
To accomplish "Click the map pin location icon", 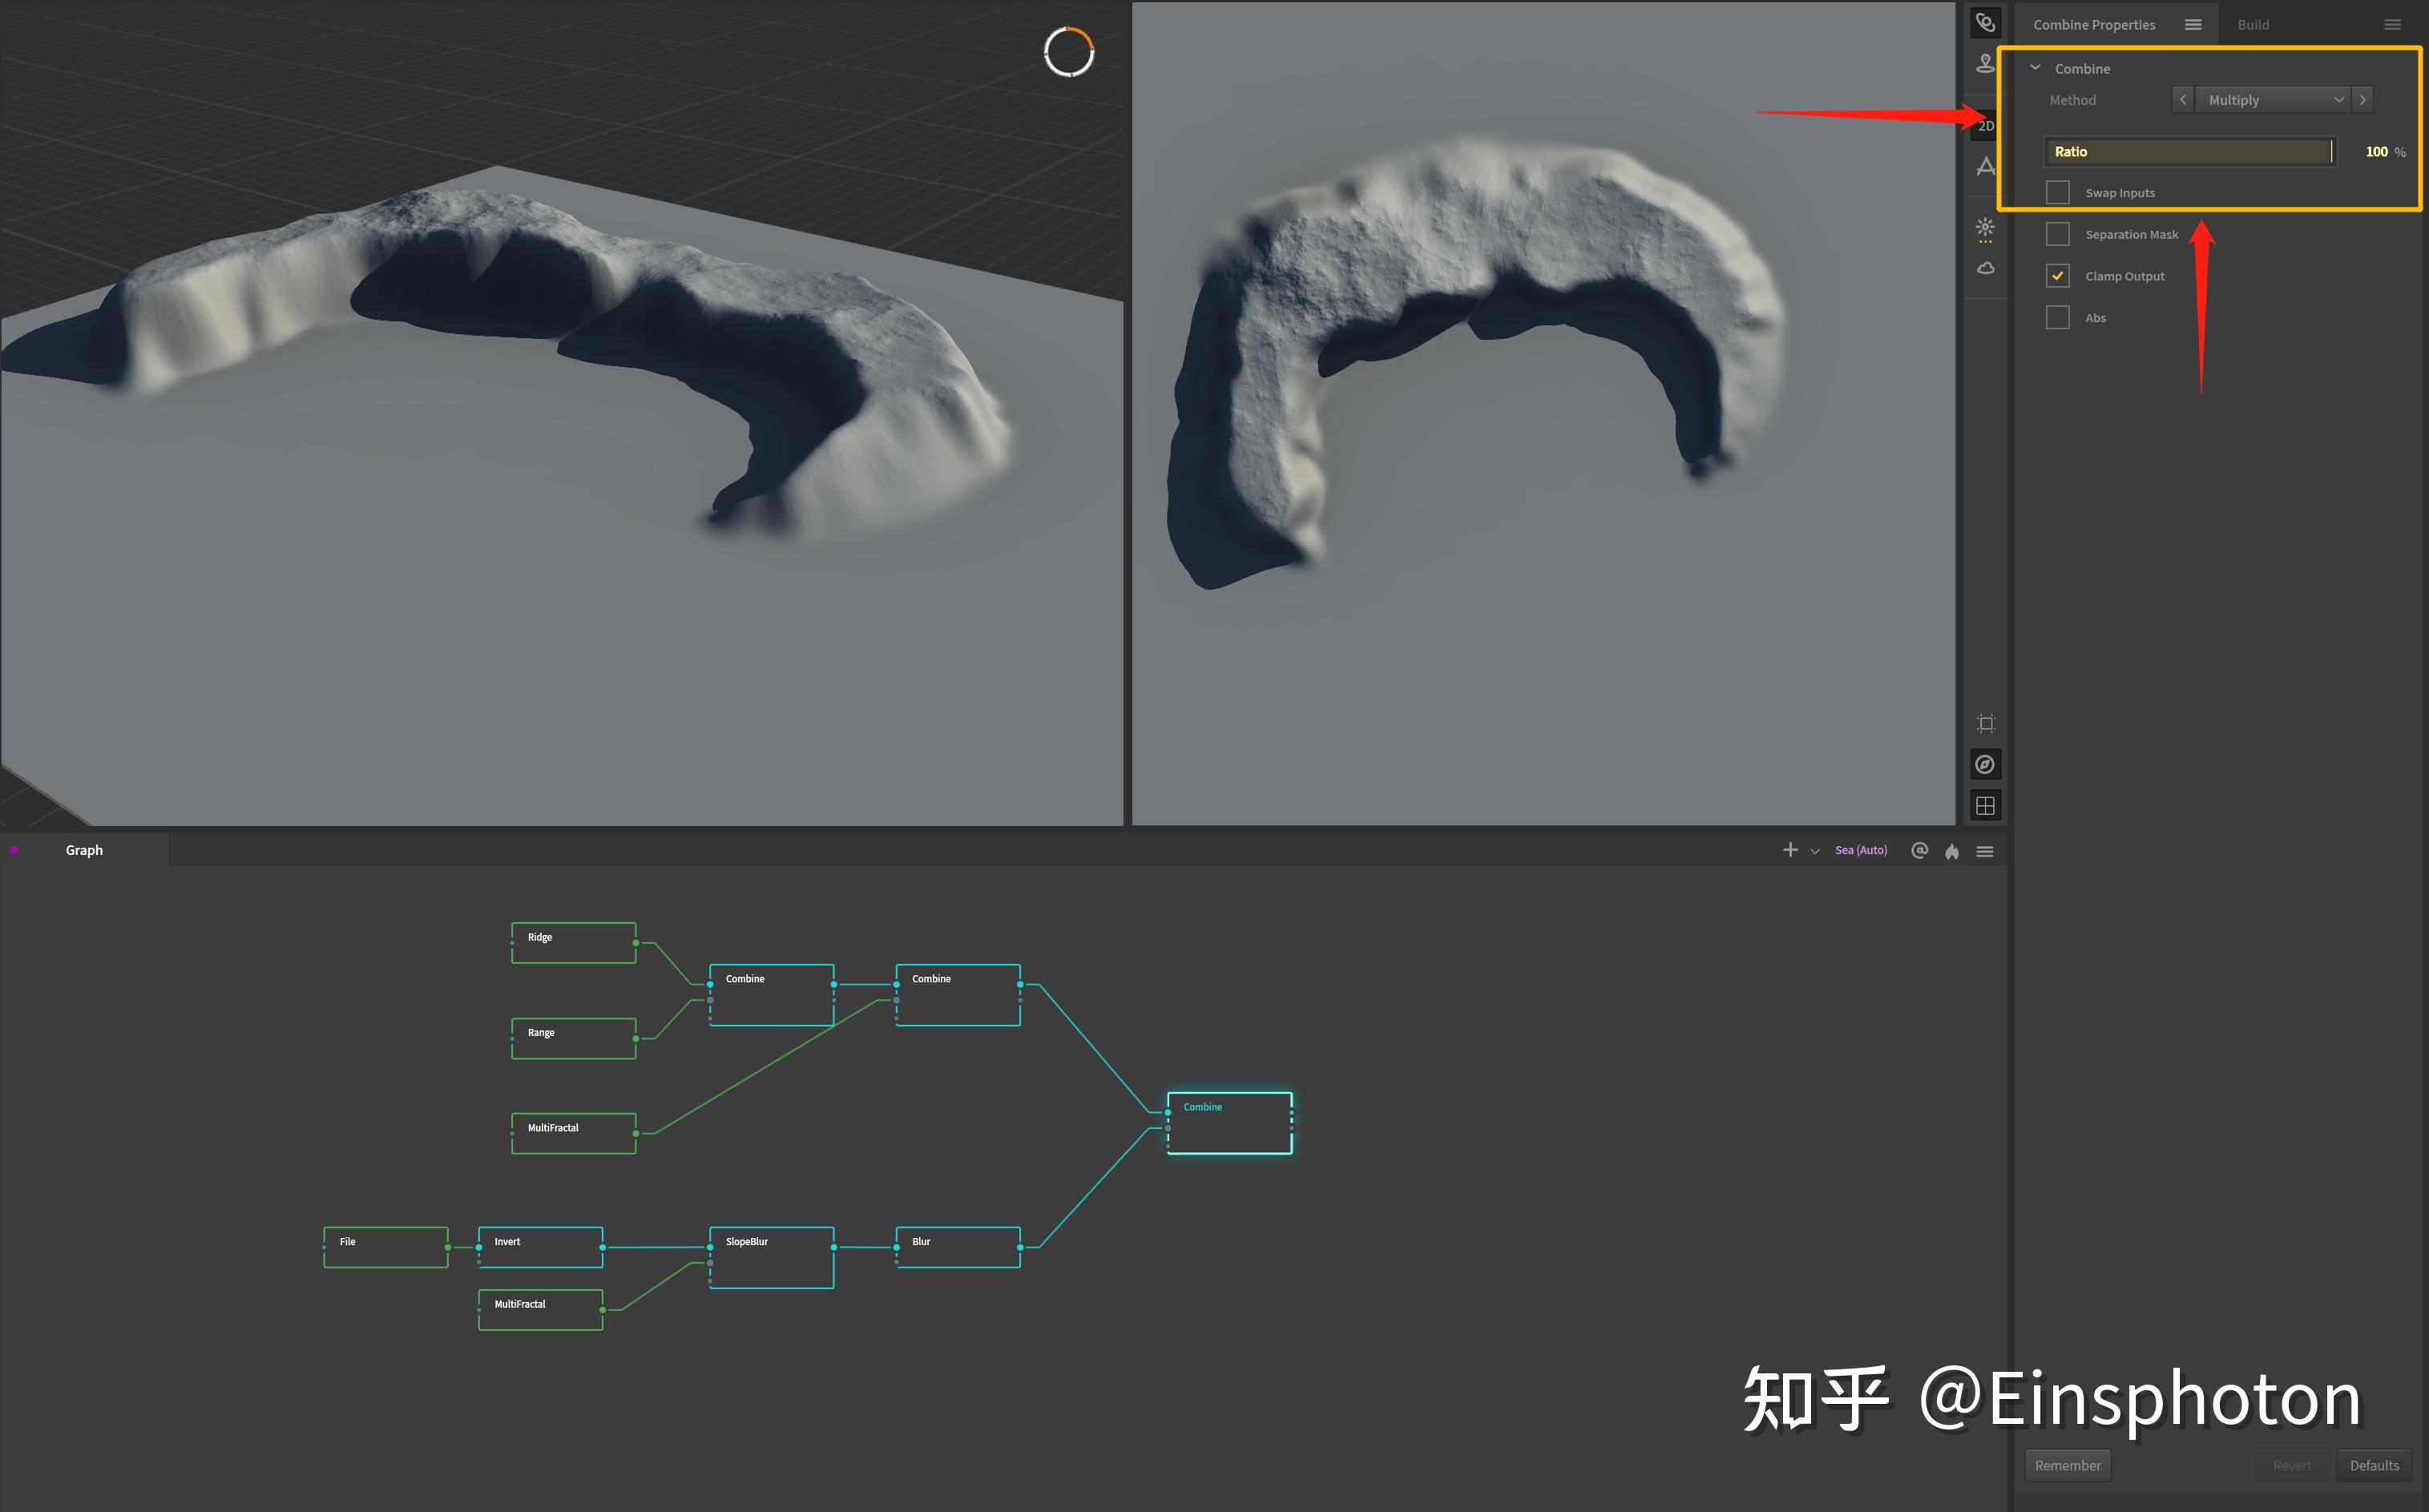I will pyautogui.click(x=1985, y=64).
